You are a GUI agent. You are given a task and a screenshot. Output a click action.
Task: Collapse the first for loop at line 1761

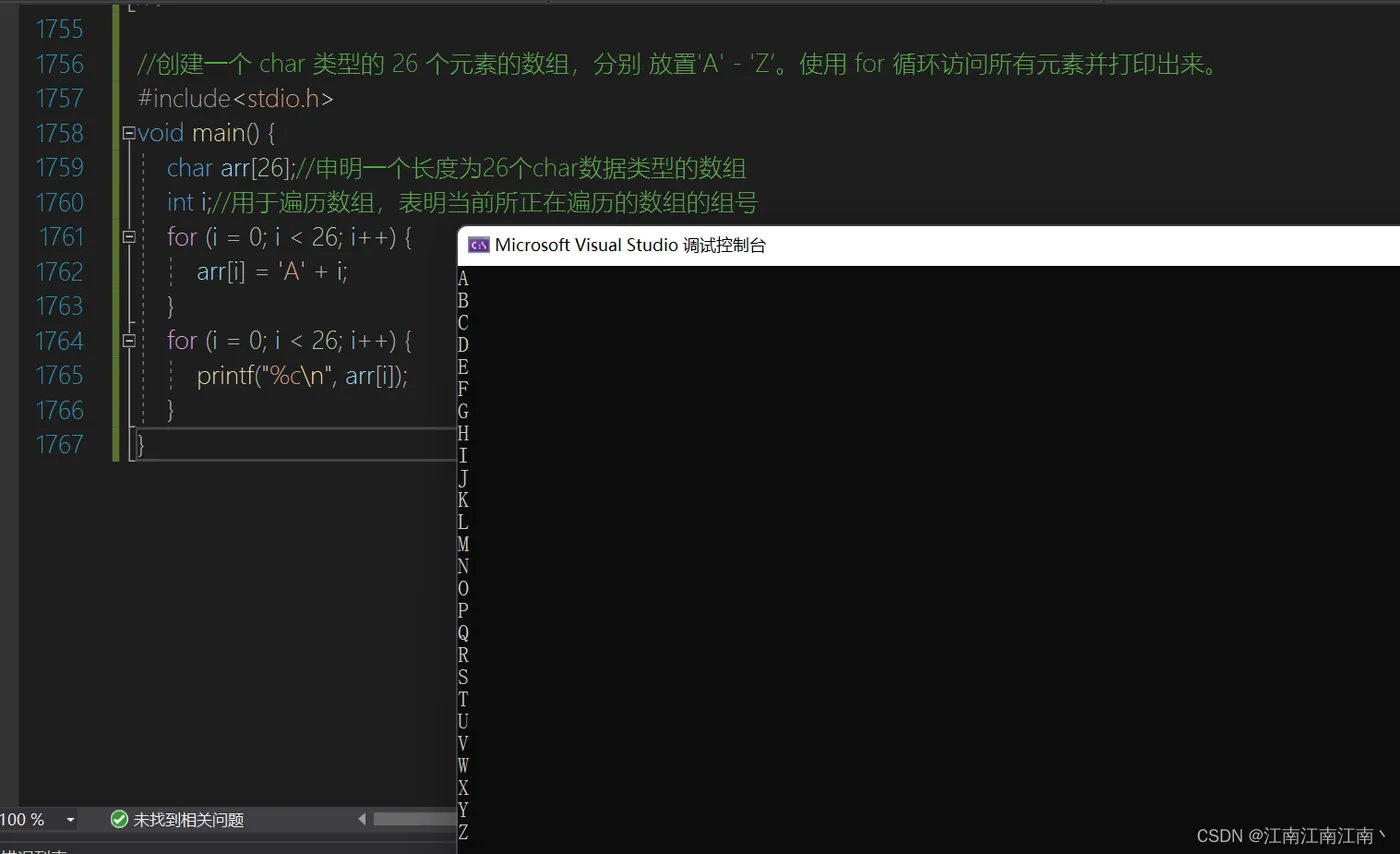128,237
